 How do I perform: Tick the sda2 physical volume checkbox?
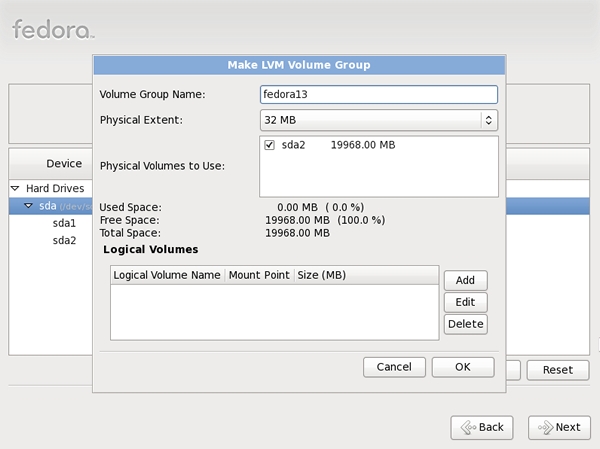point(269,145)
